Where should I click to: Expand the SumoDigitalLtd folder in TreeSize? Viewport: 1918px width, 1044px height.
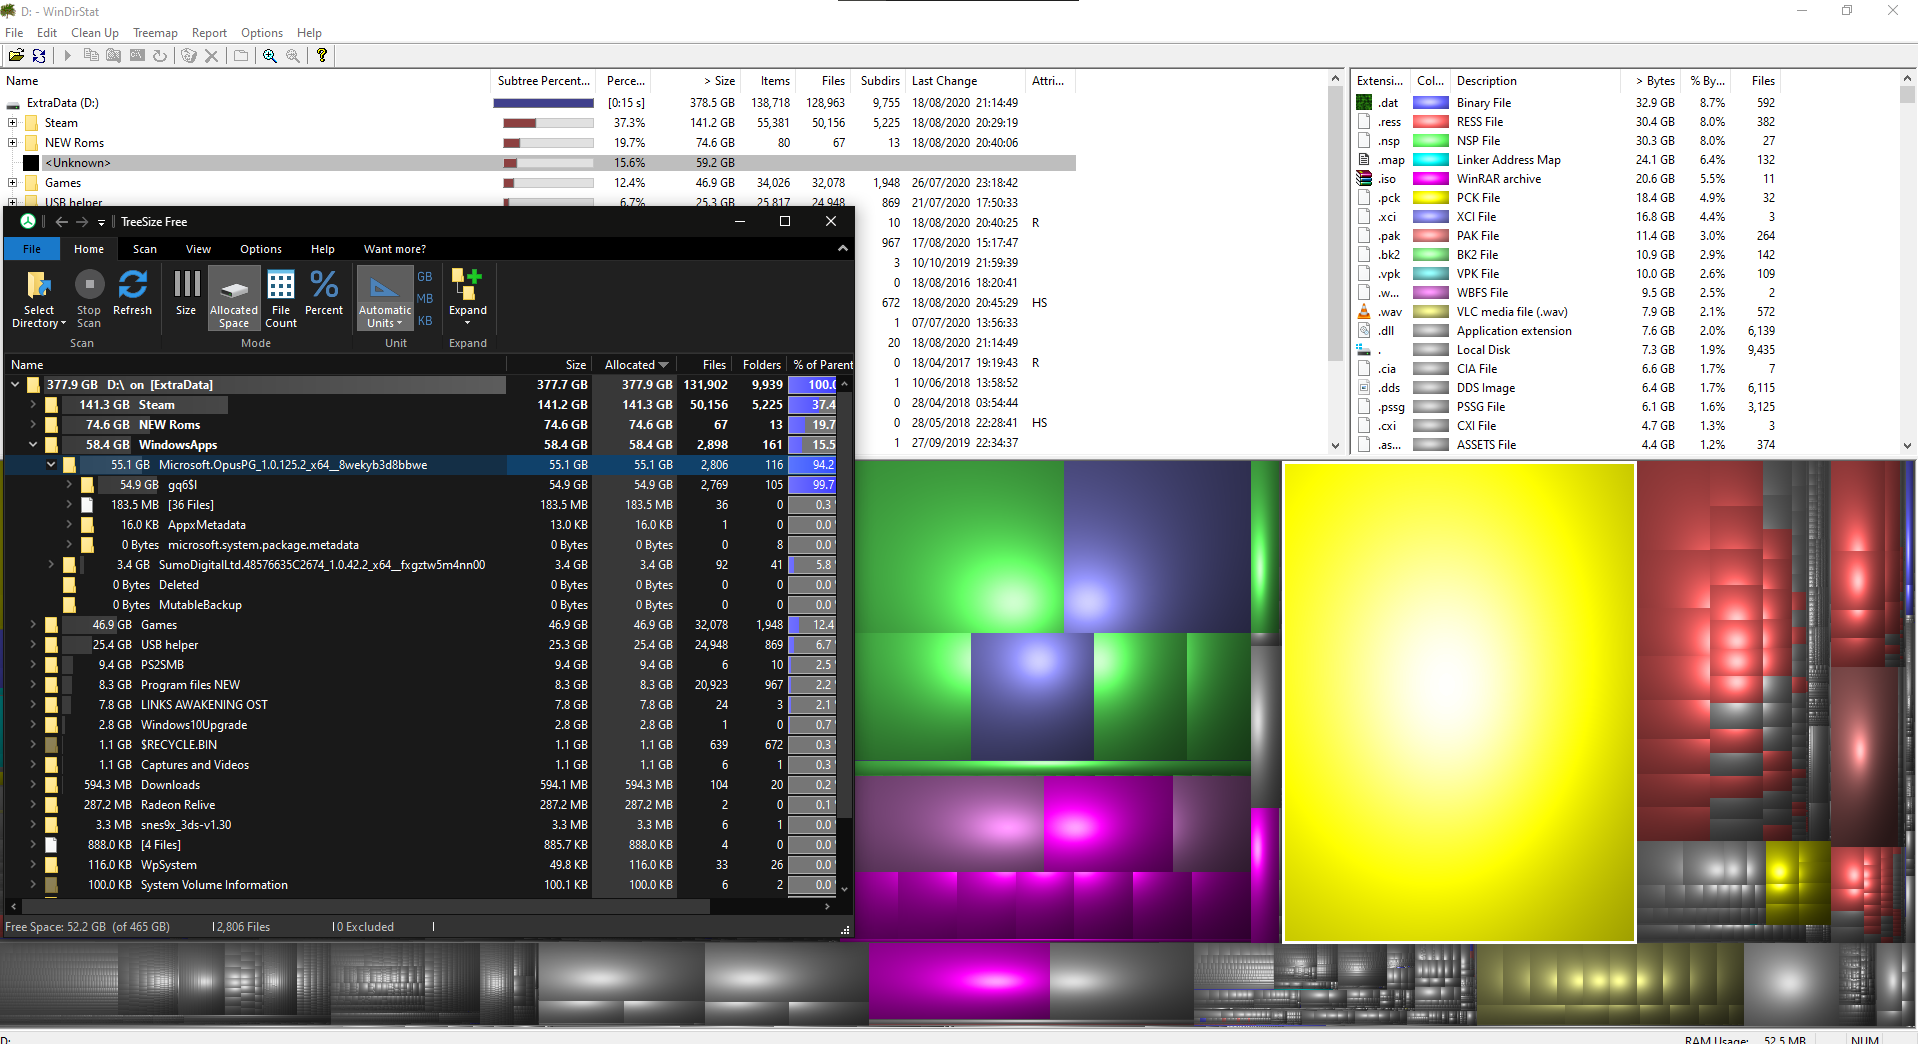(x=51, y=565)
